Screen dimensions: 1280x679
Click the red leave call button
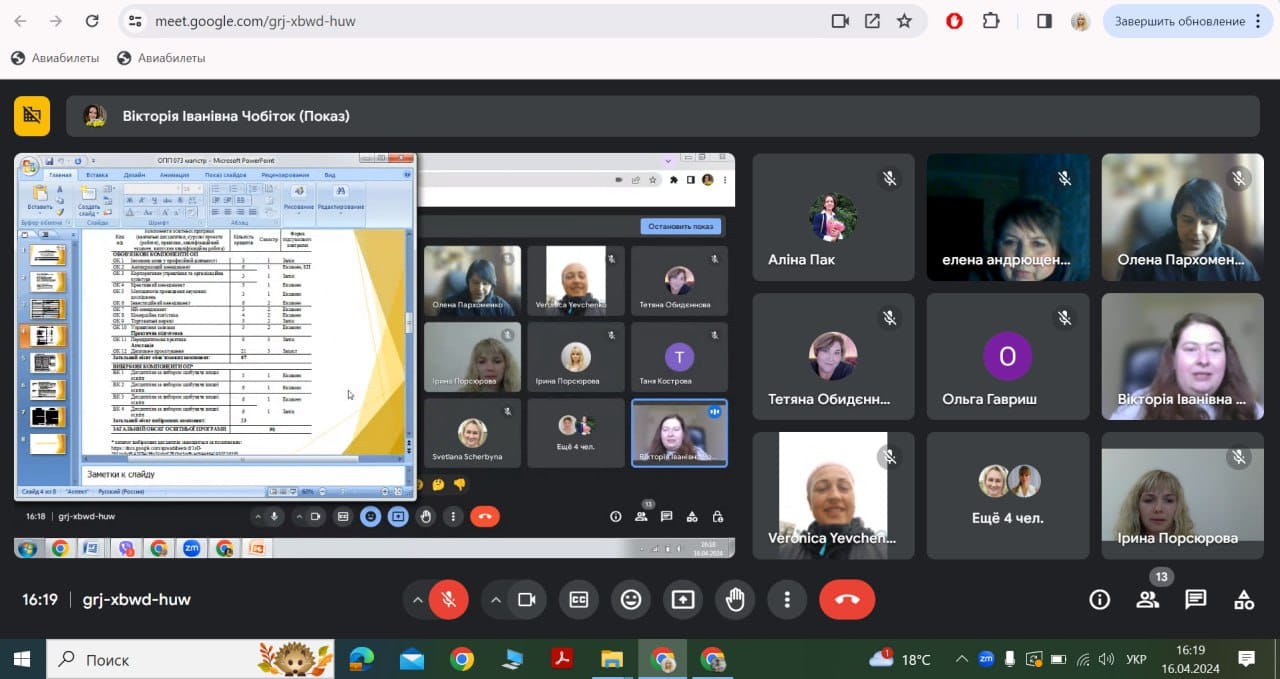coord(847,599)
